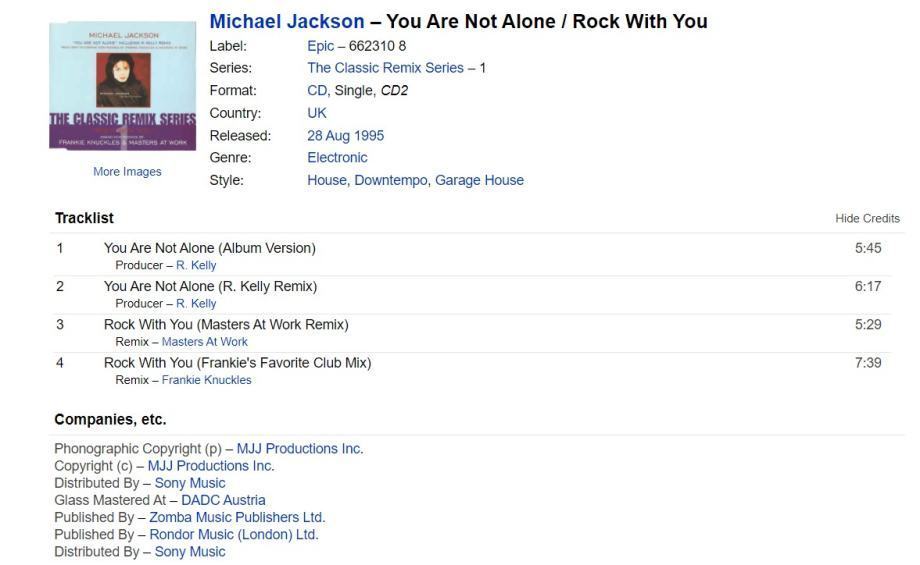This screenshot has width=920, height=565.
Task: Open the More Images link
Action: pyautogui.click(x=127, y=172)
